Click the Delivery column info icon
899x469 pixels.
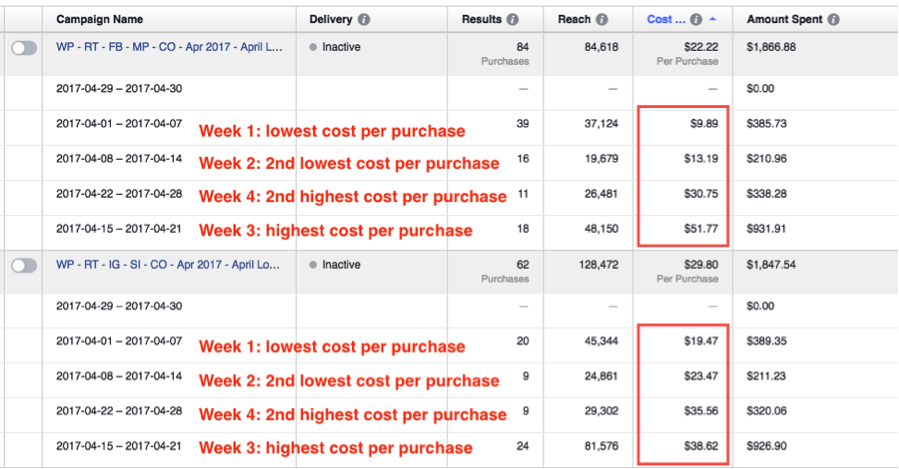364,19
